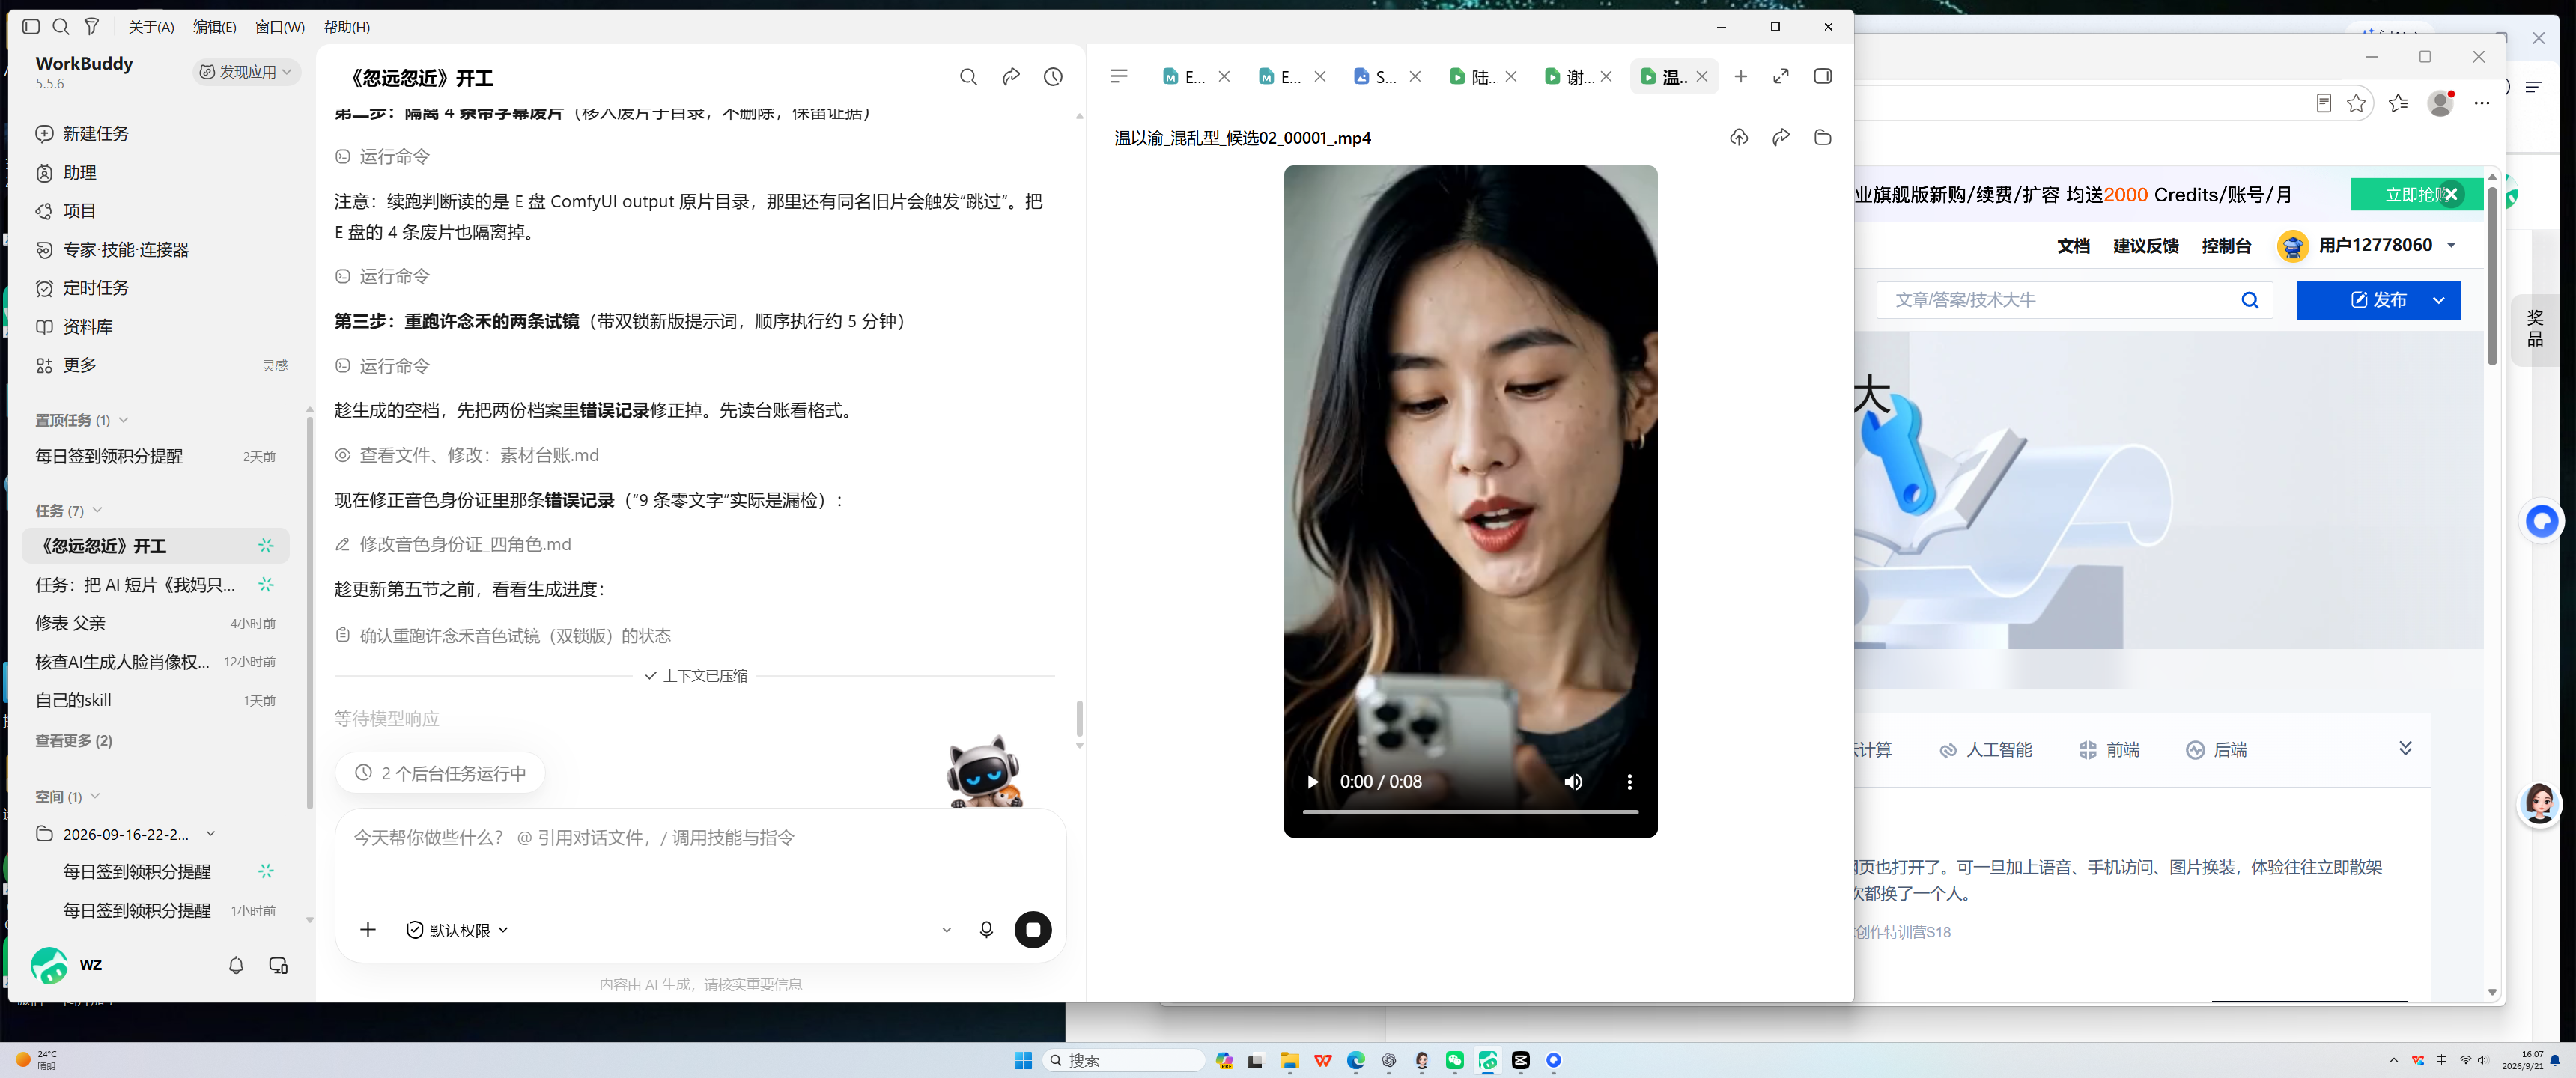This screenshot has width=2576, height=1078.
Task: Open 更多 in the sidebar
Action: coord(79,365)
